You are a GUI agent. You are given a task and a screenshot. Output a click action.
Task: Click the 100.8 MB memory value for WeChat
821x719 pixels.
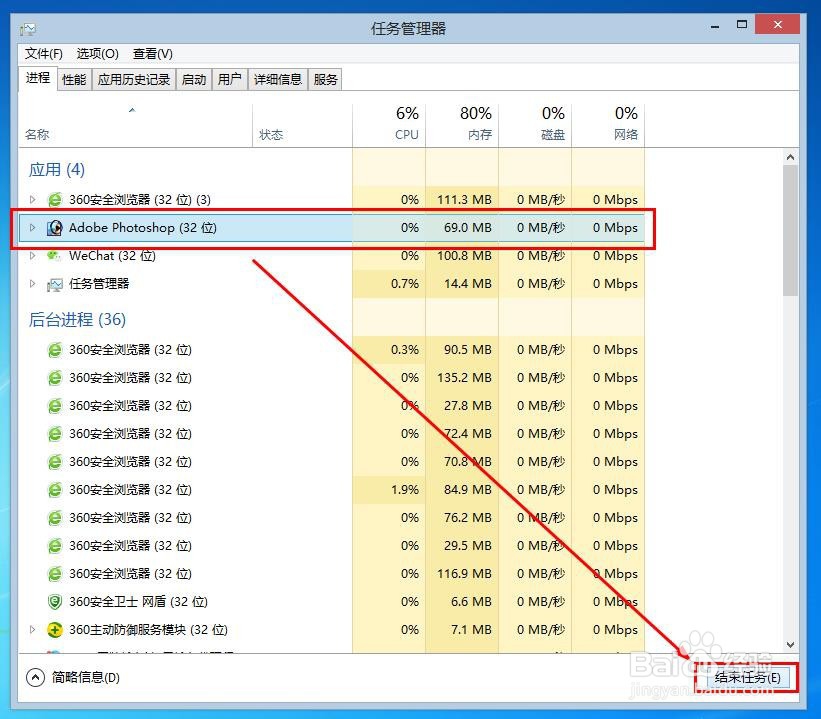click(464, 256)
